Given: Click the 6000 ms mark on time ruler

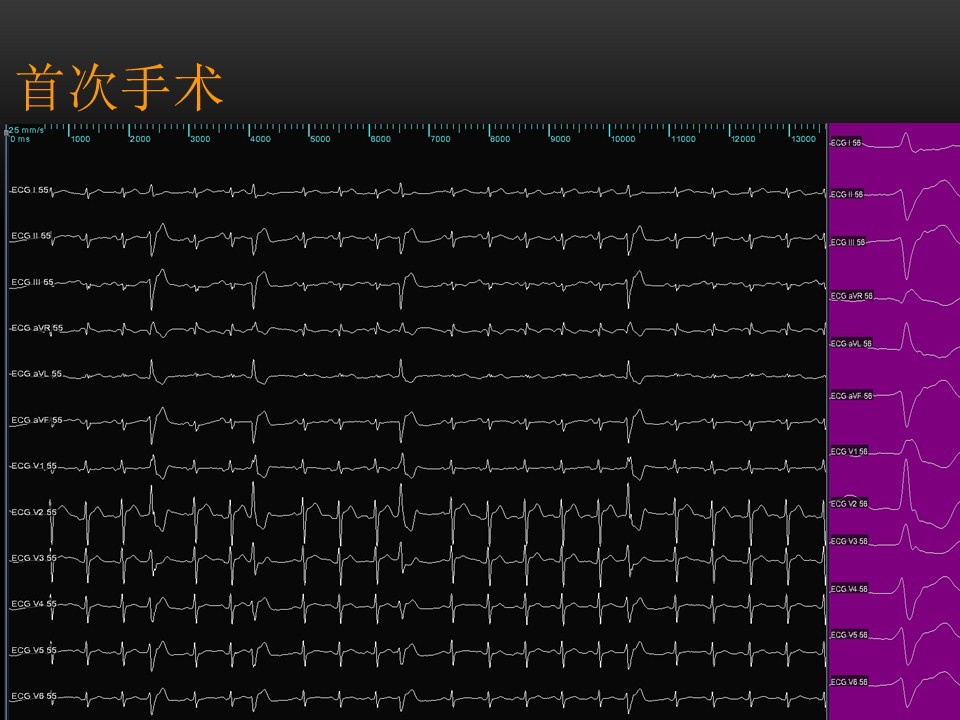Looking at the screenshot, I should pyautogui.click(x=380, y=139).
